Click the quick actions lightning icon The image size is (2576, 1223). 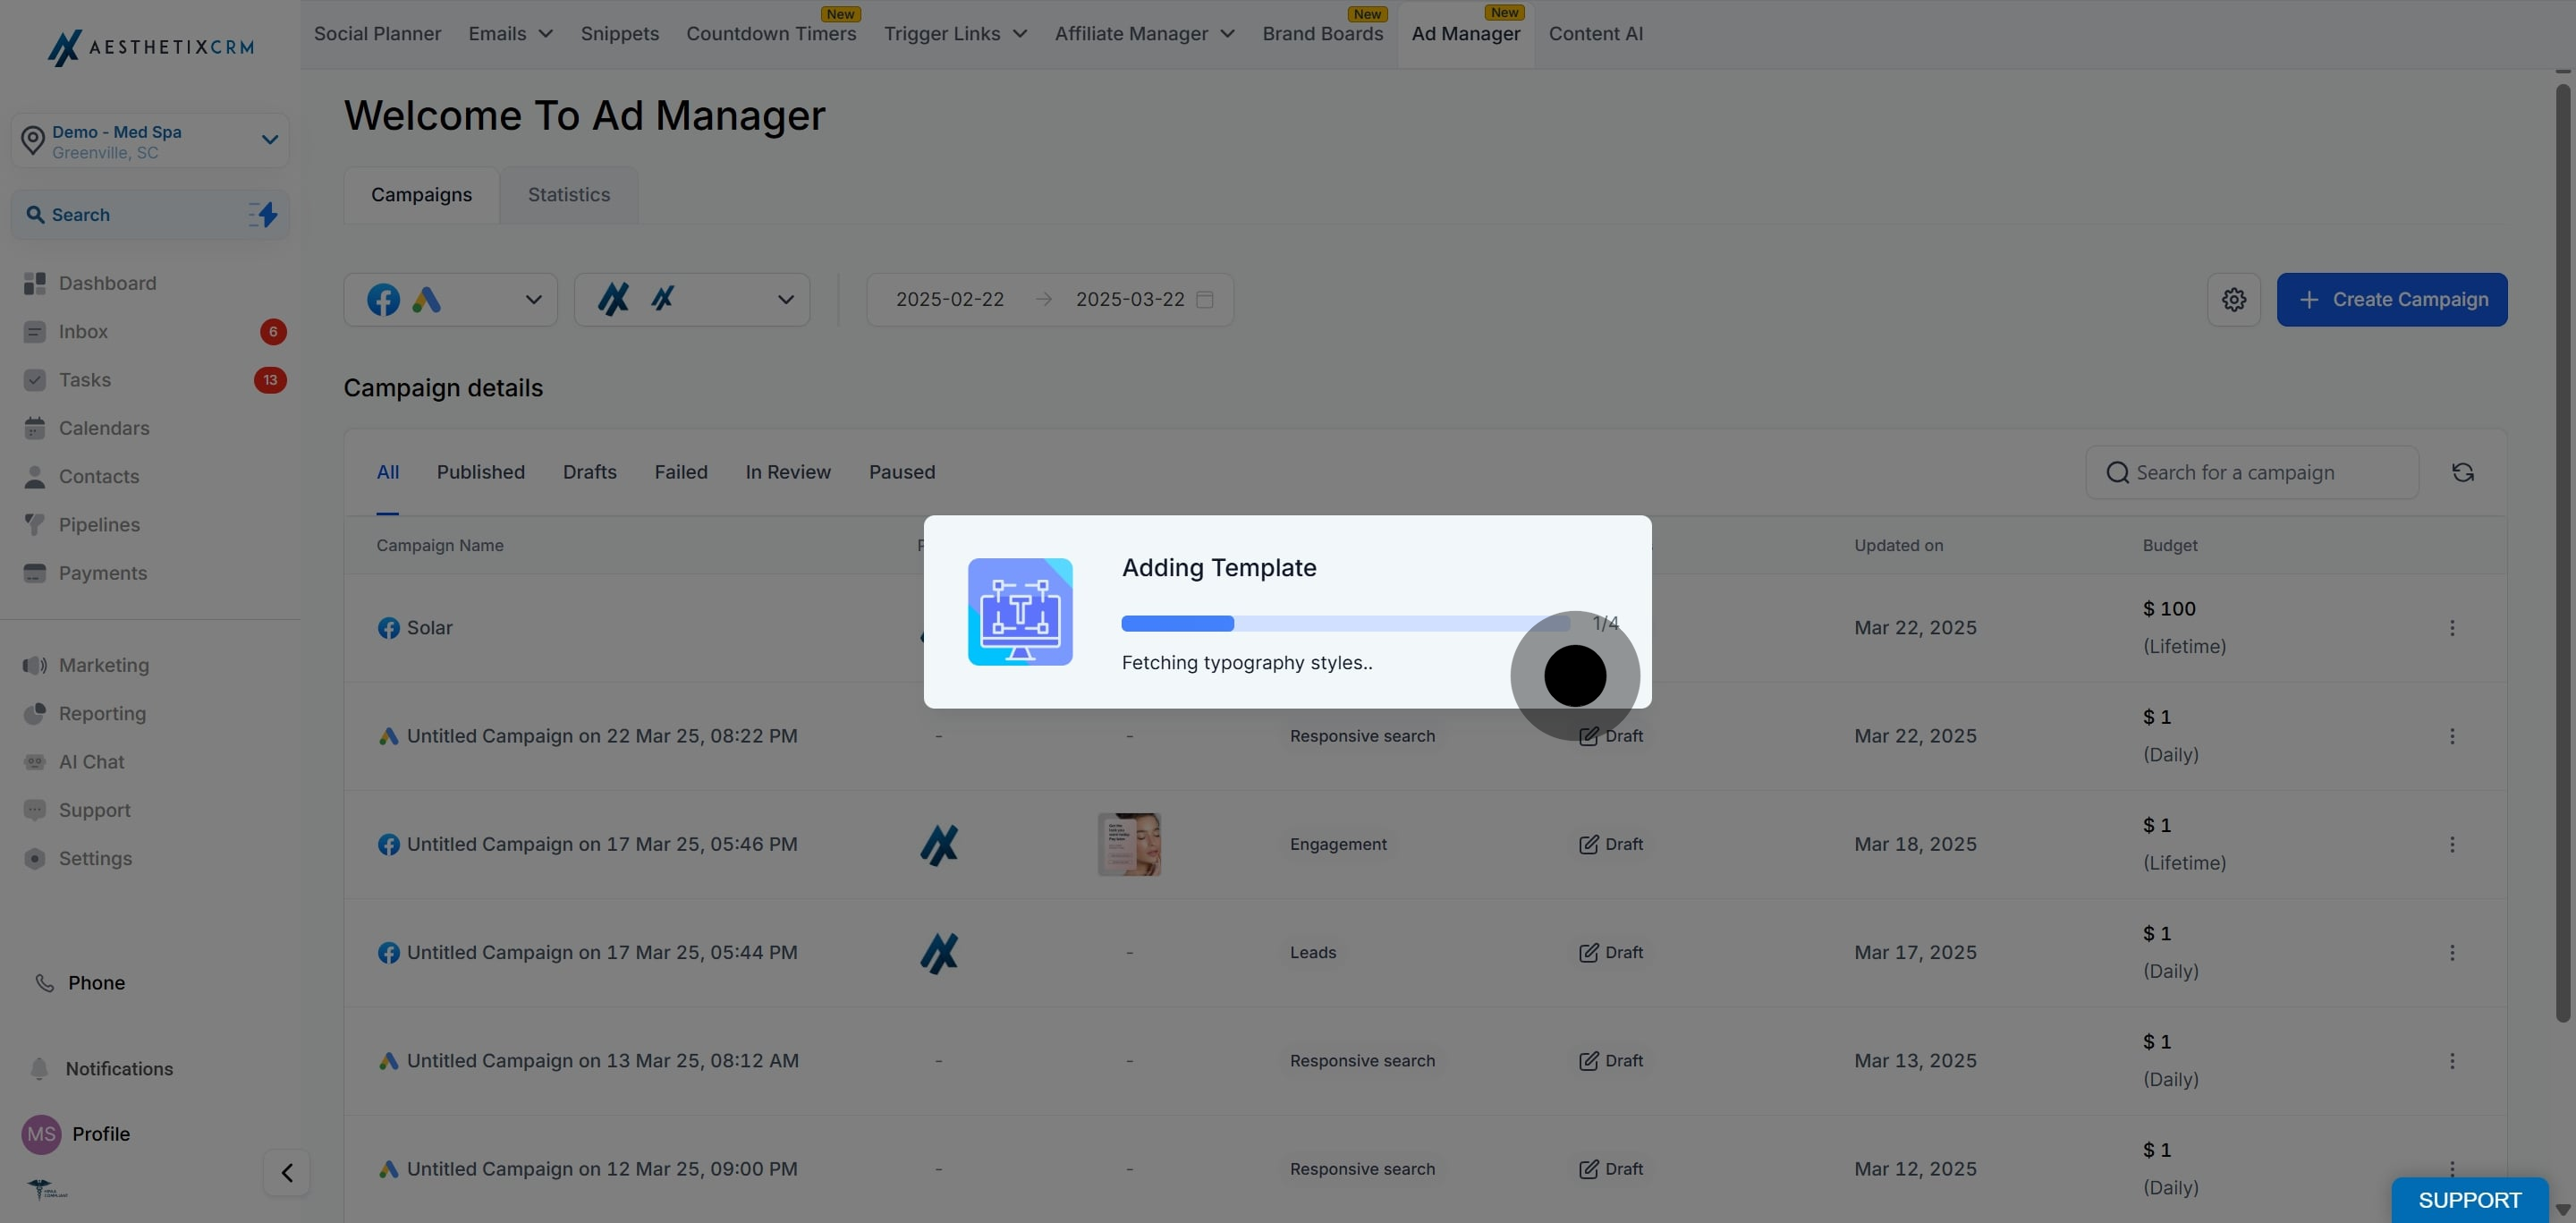coord(263,214)
